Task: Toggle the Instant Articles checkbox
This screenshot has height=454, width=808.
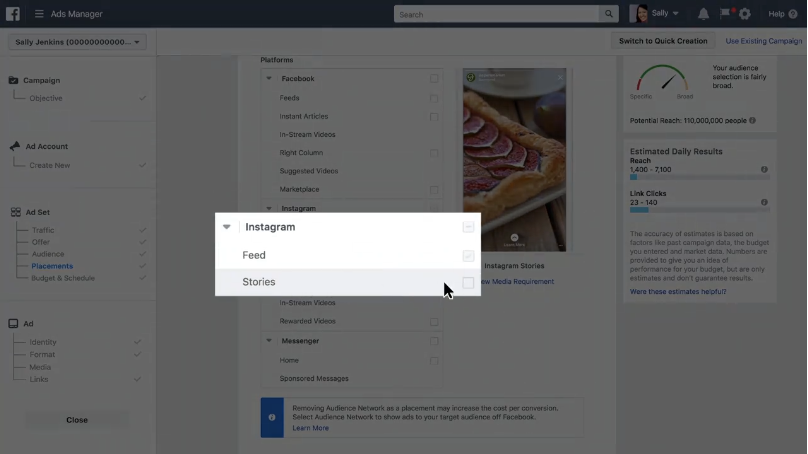Action: click(434, 117)
